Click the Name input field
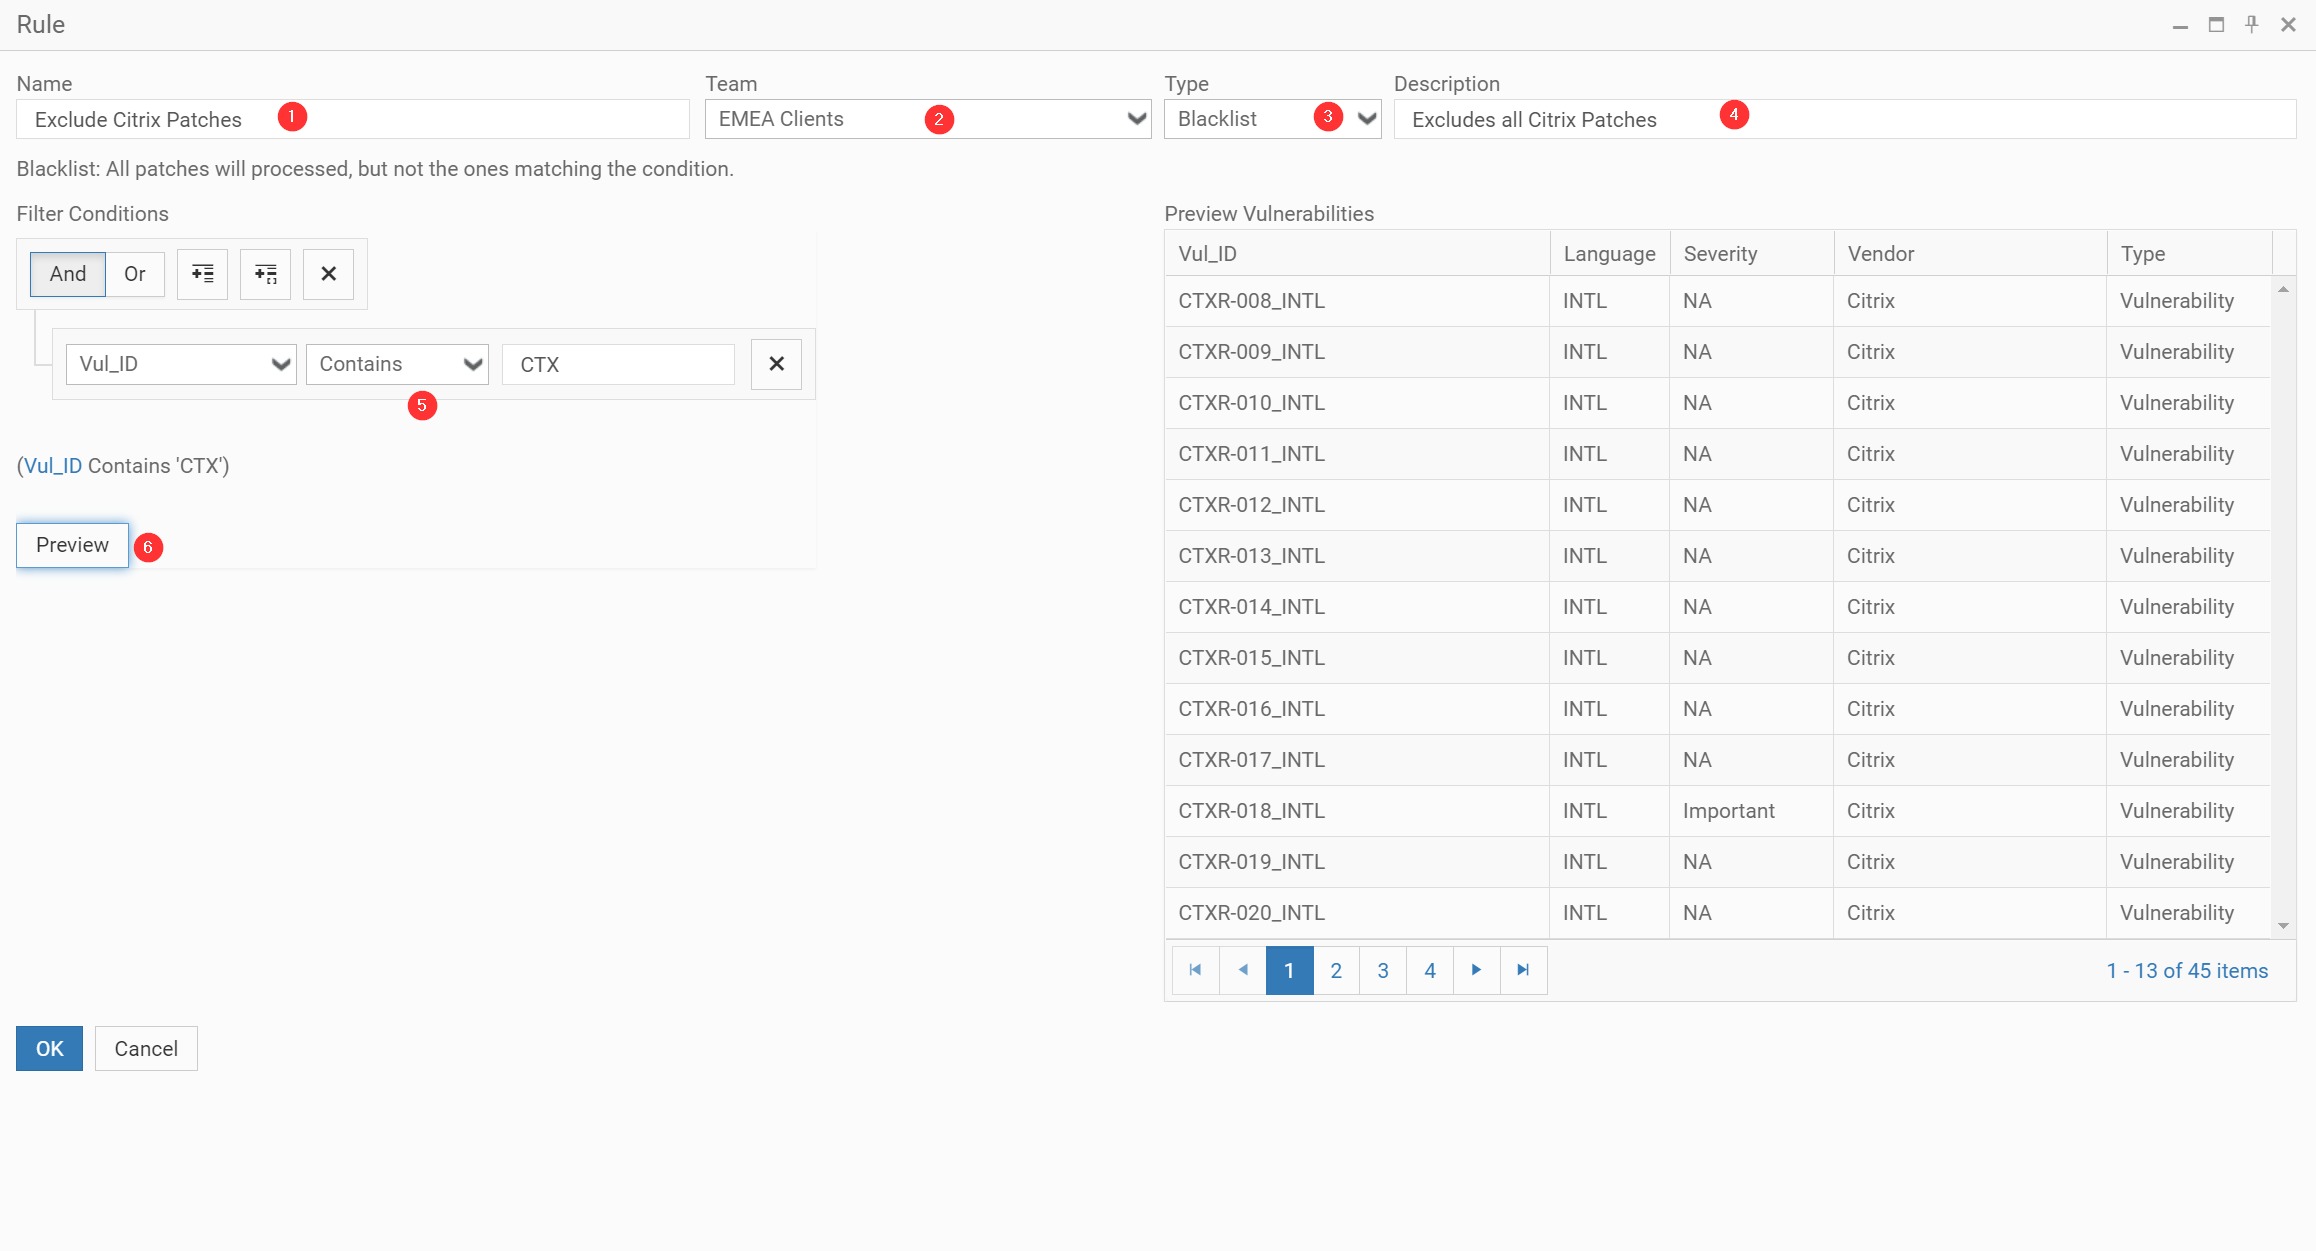Image resolution: width=2316 pixels, height=1251 pixels. click(353, 119)
